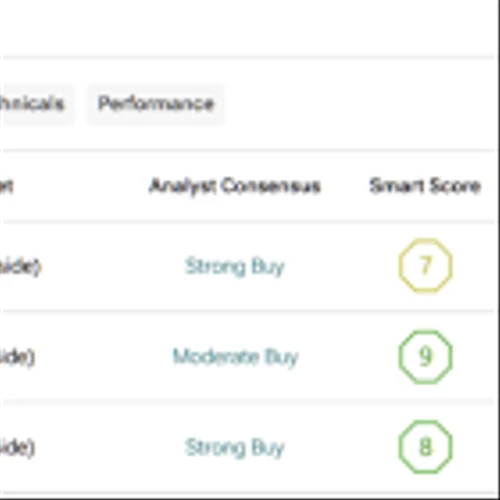Click the Moderate Buy consensus link

(235, 357)
